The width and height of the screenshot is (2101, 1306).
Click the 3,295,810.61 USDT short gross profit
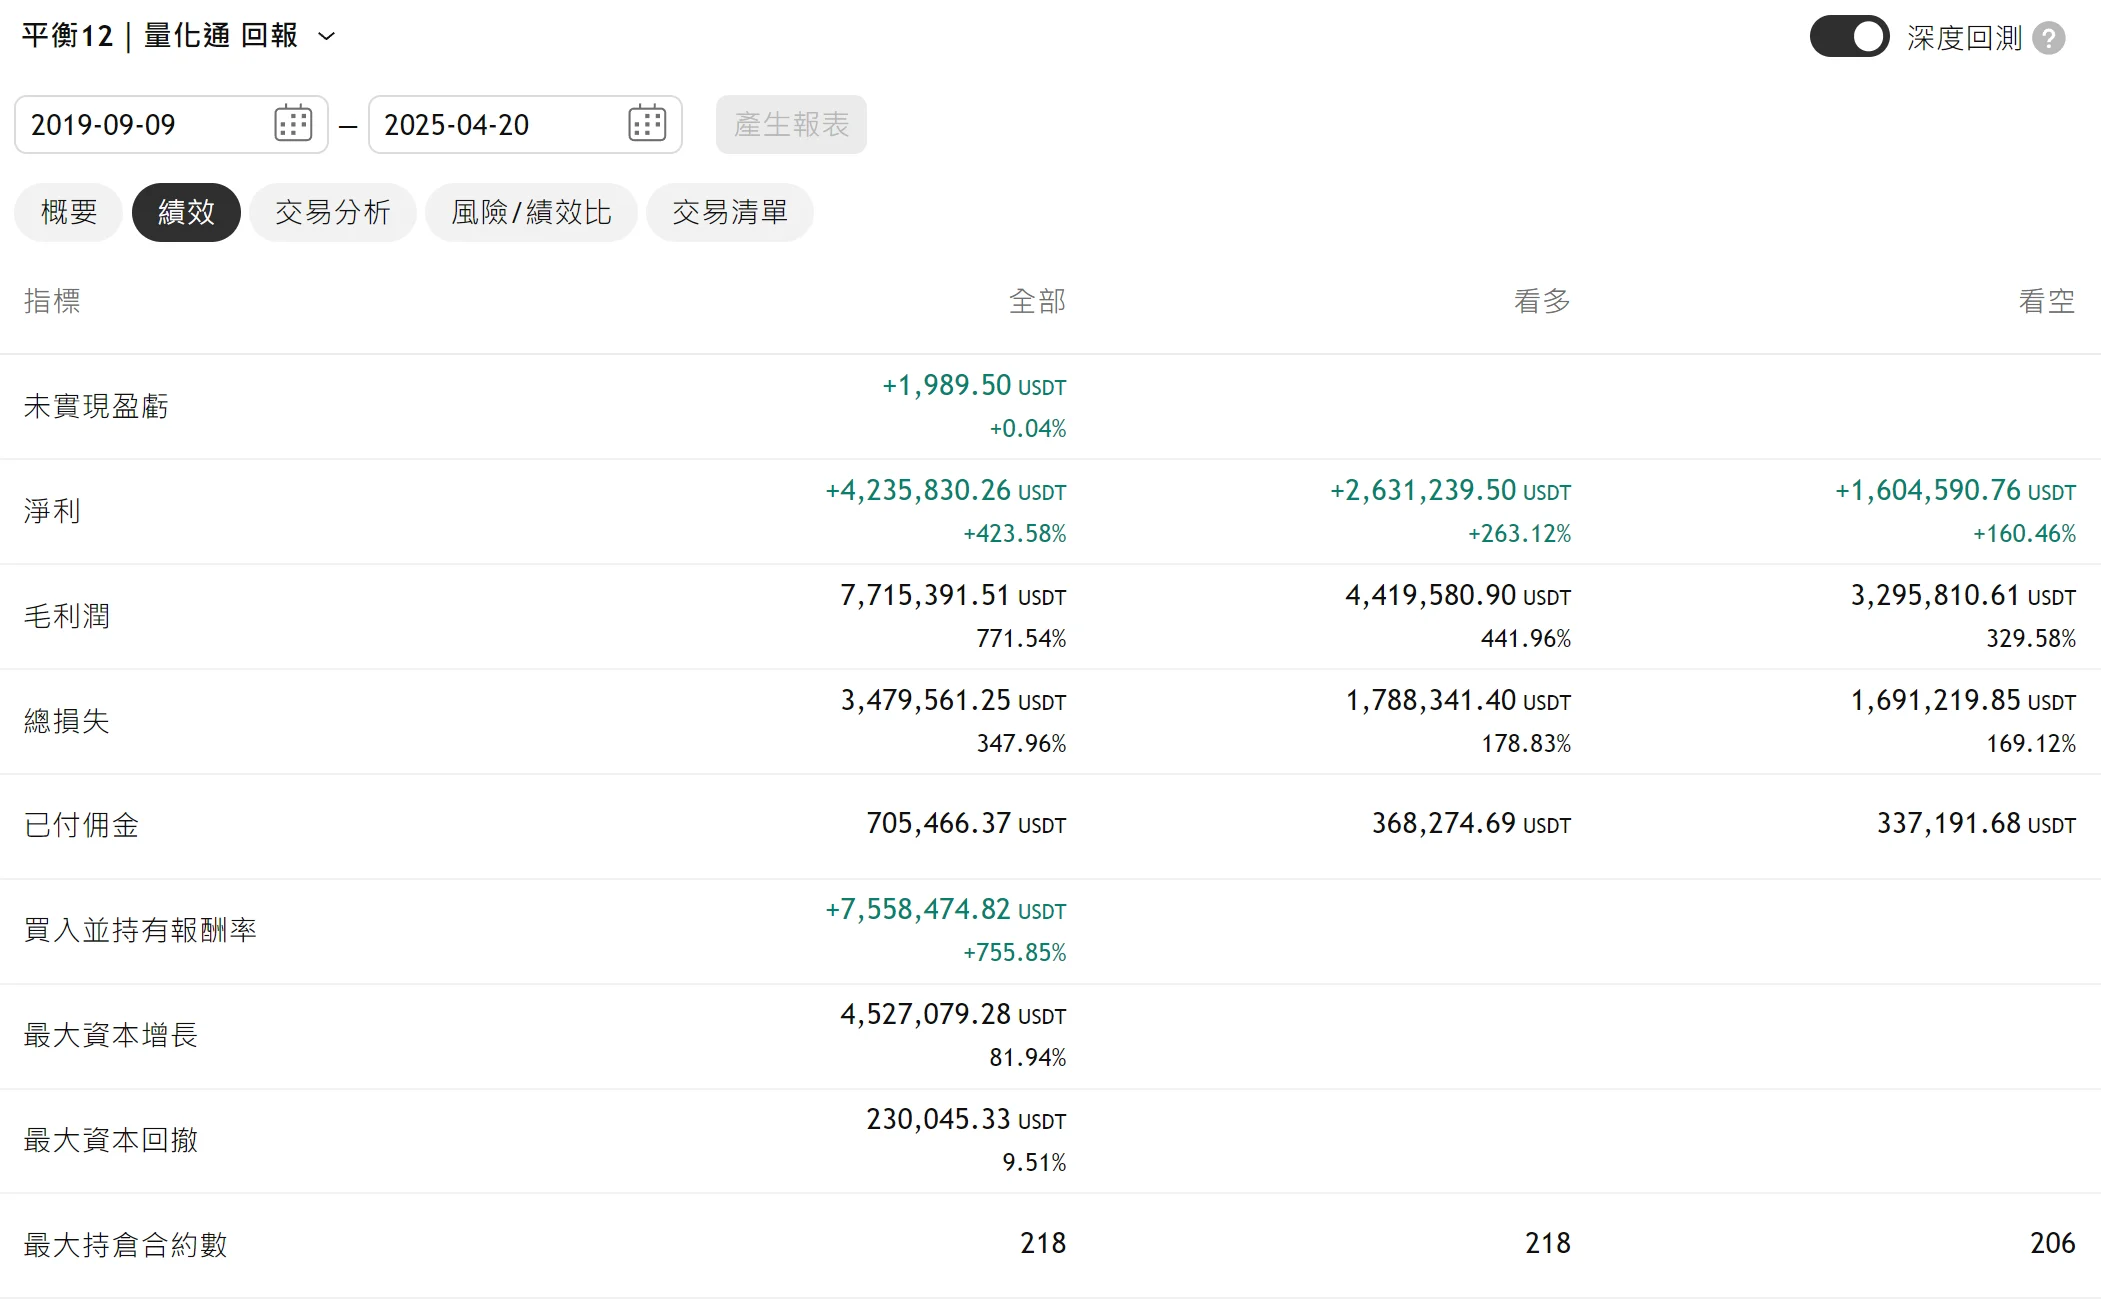coord(1963,596)
